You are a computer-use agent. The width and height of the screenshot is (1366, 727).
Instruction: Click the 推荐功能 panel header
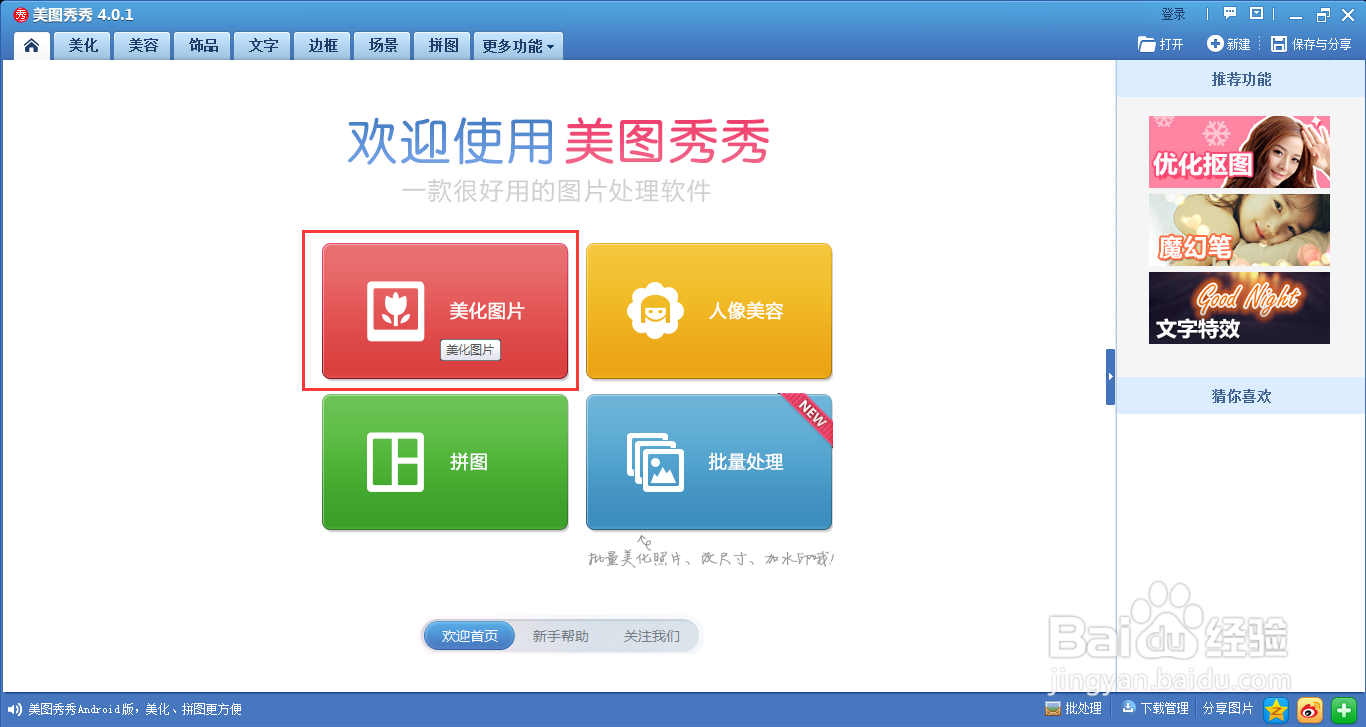[1241, 79]
